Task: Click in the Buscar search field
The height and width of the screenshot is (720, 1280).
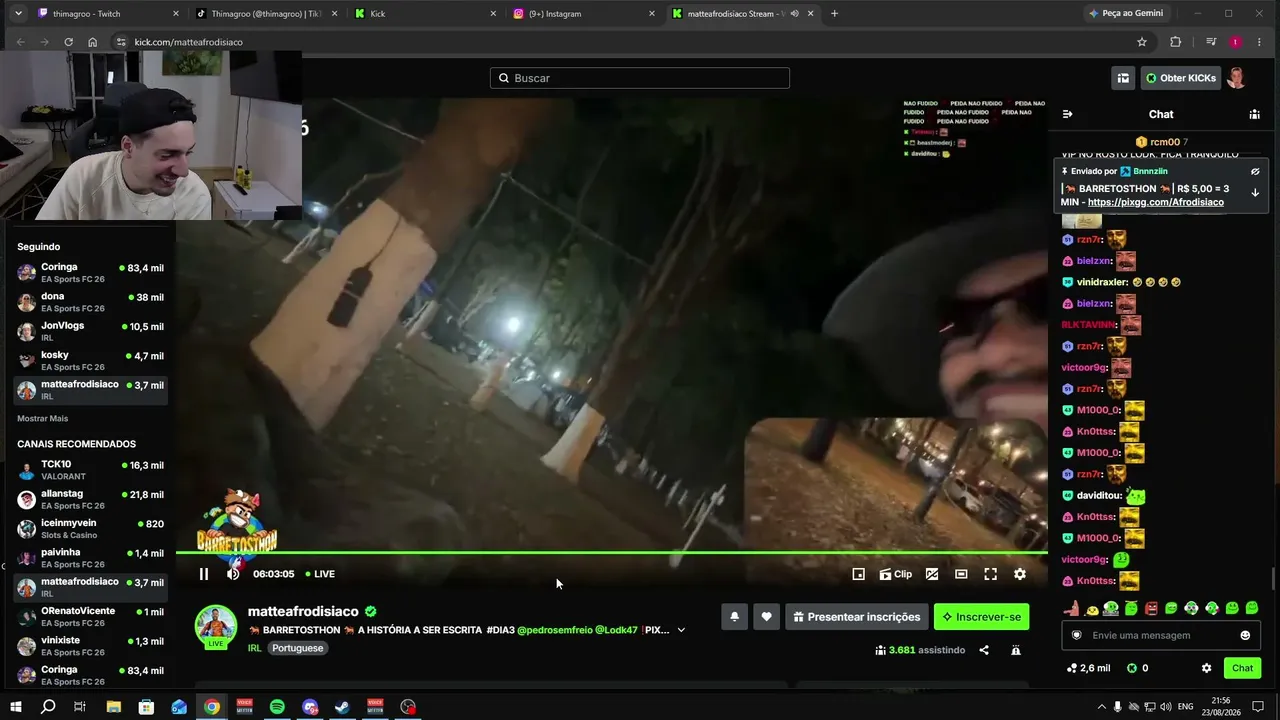Action: pyautogui.click(x=640, y=78)
